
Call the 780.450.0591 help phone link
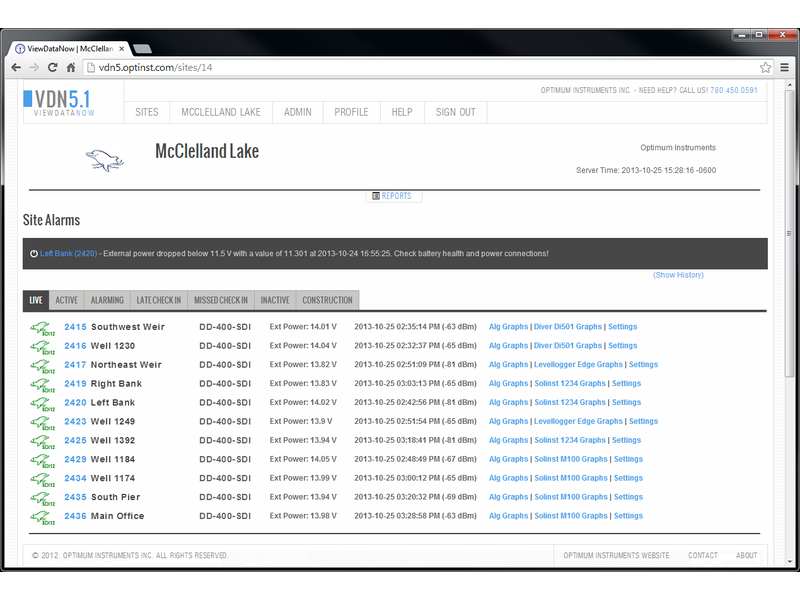[x=734, y=90]
